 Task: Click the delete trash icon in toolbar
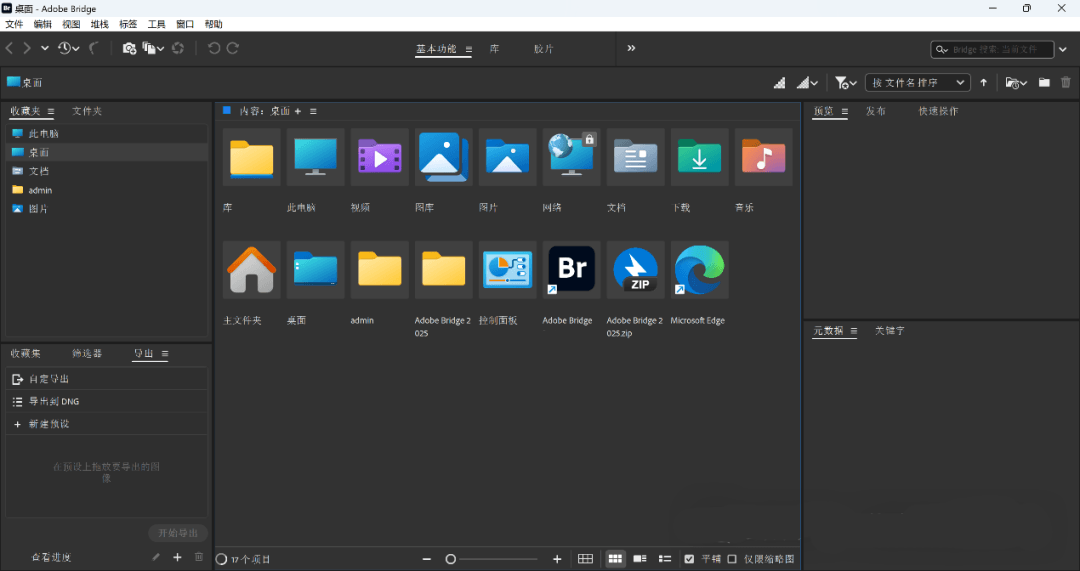[x=1066, y=83]
